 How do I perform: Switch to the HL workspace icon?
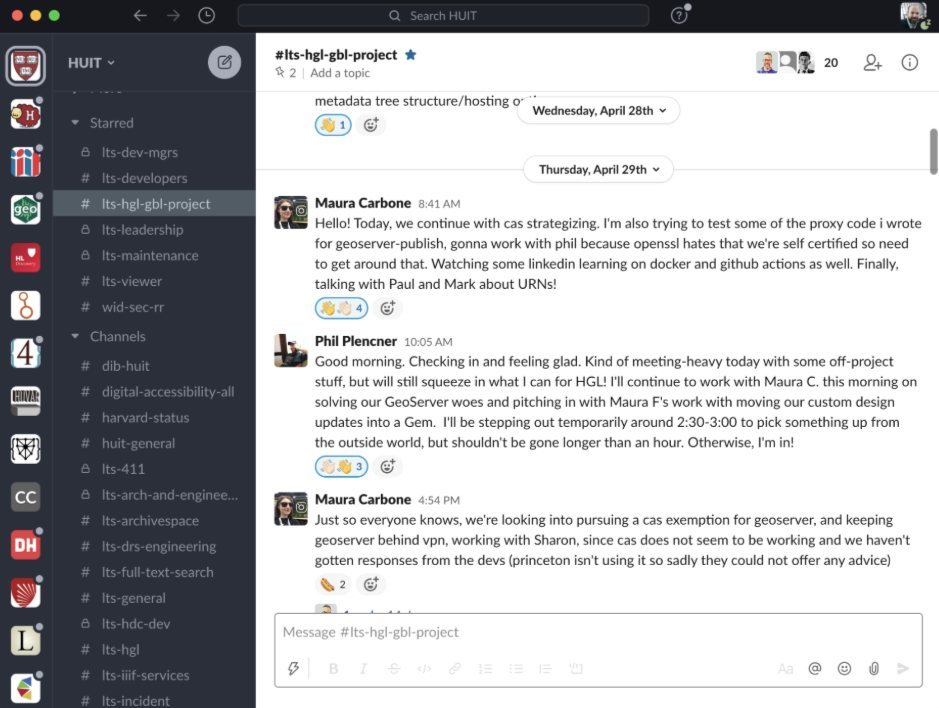[x=25, y=258]
